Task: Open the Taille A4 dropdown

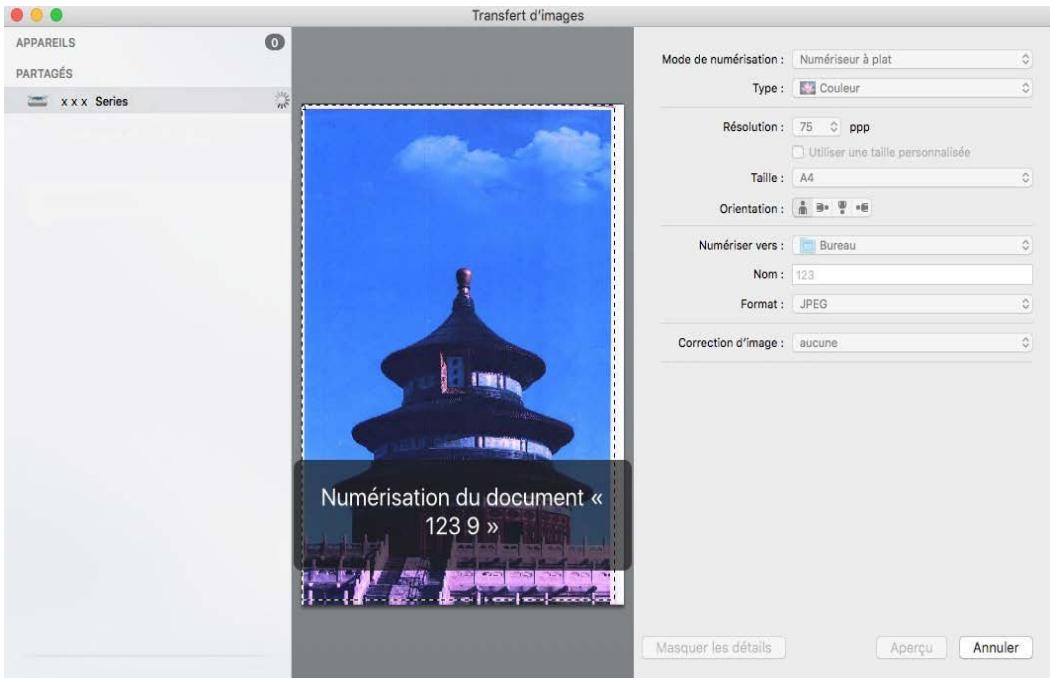Action: point(912,178)
